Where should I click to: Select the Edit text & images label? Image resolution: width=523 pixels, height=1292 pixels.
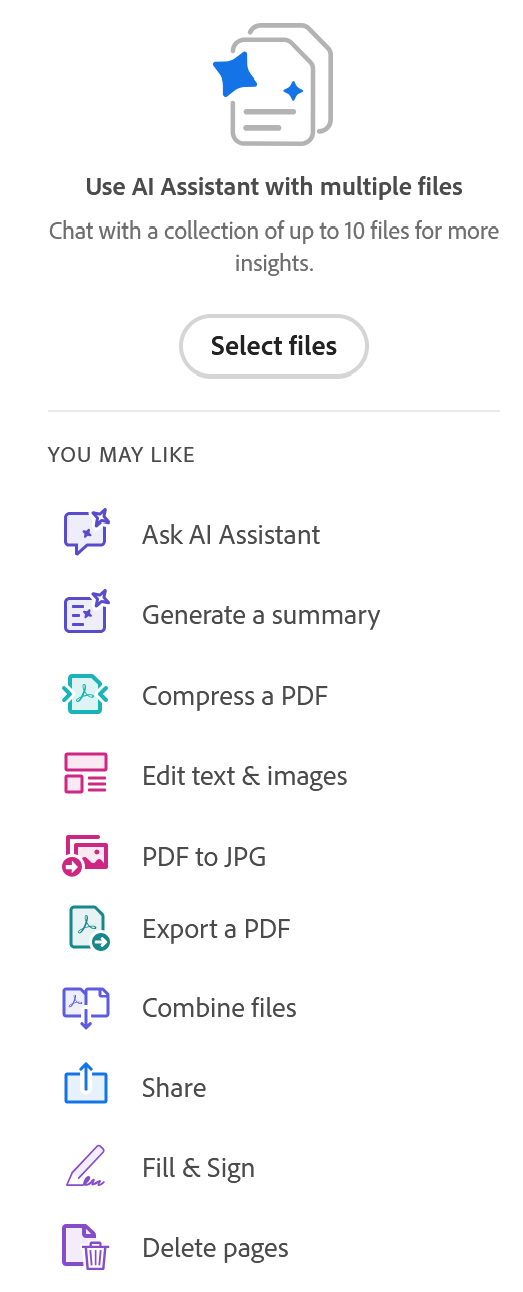click(245, 776)
